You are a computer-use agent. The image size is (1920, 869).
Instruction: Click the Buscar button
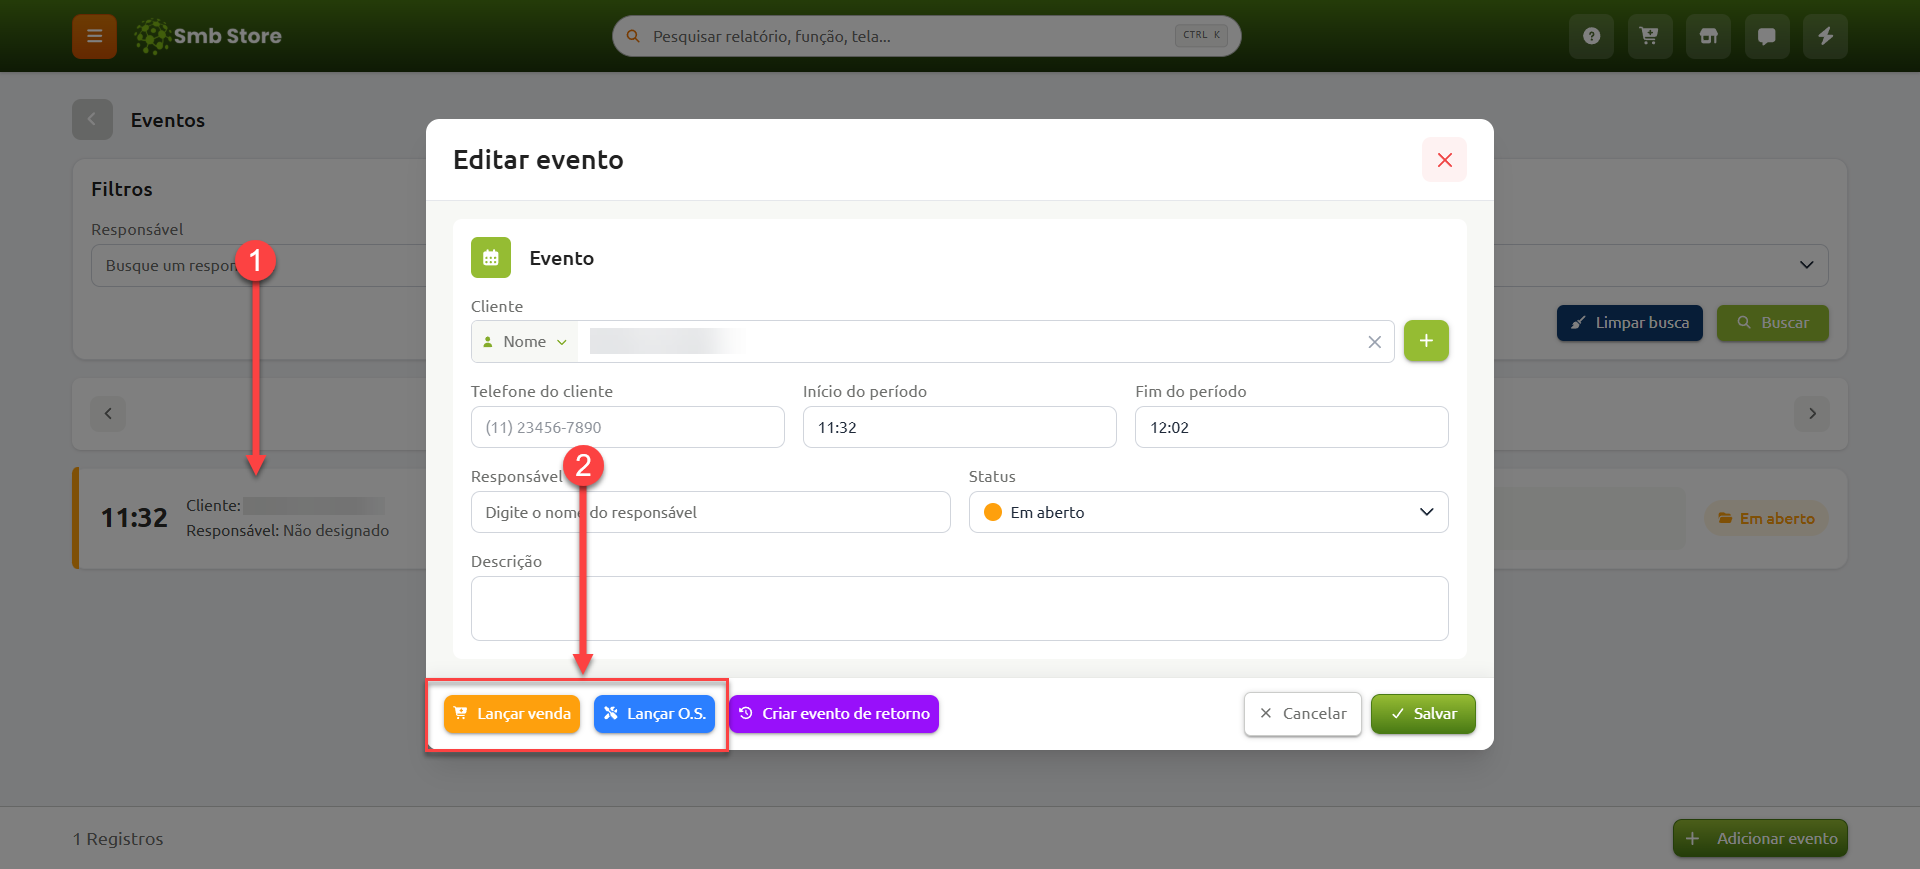click(x=1773, y=323)
